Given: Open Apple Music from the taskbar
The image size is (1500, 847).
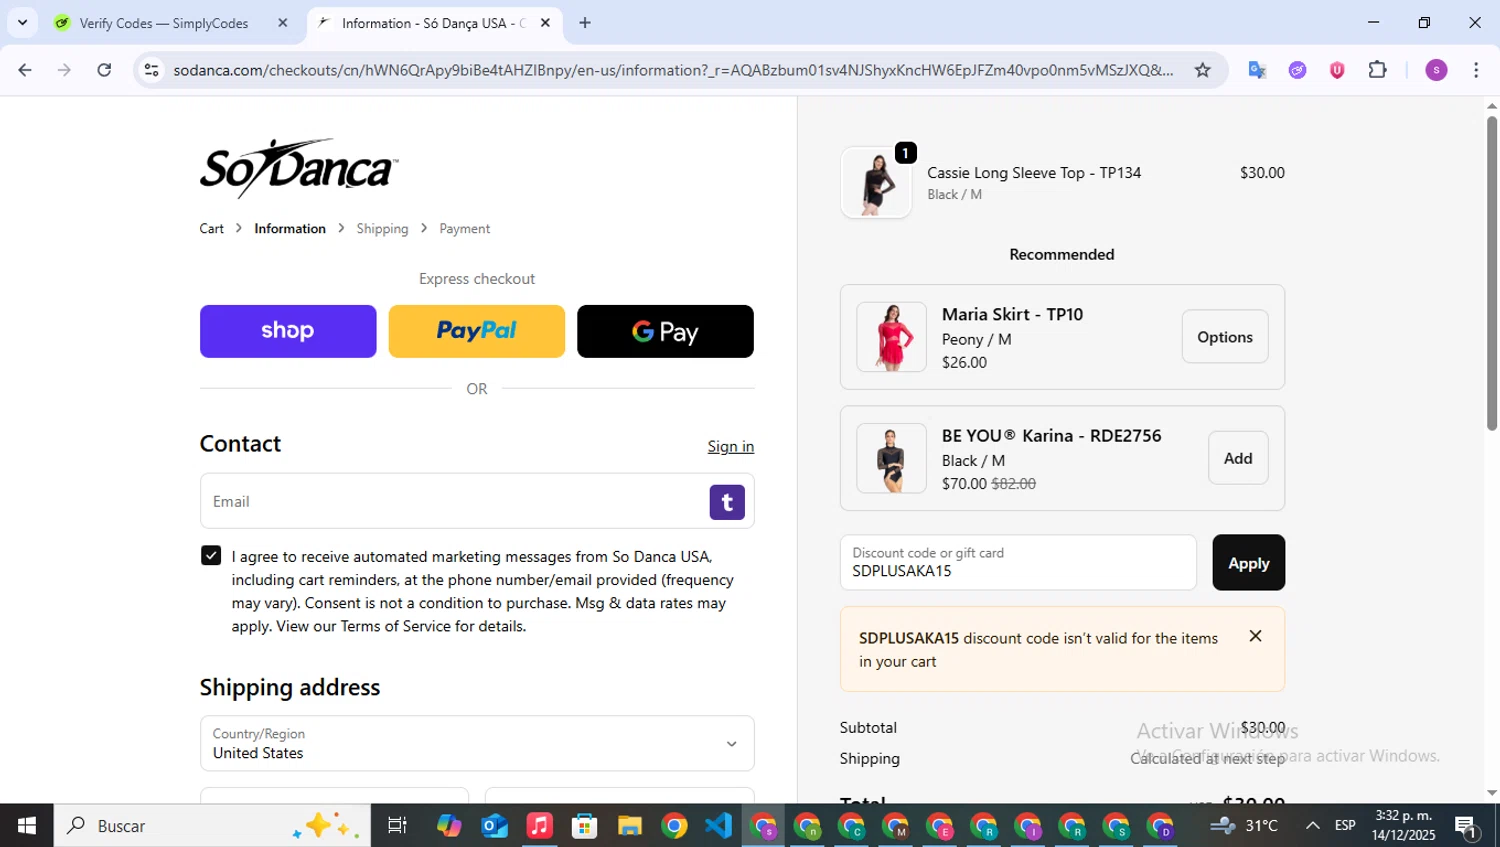Looking at the screenshot, I should click(x=539, y=826).
